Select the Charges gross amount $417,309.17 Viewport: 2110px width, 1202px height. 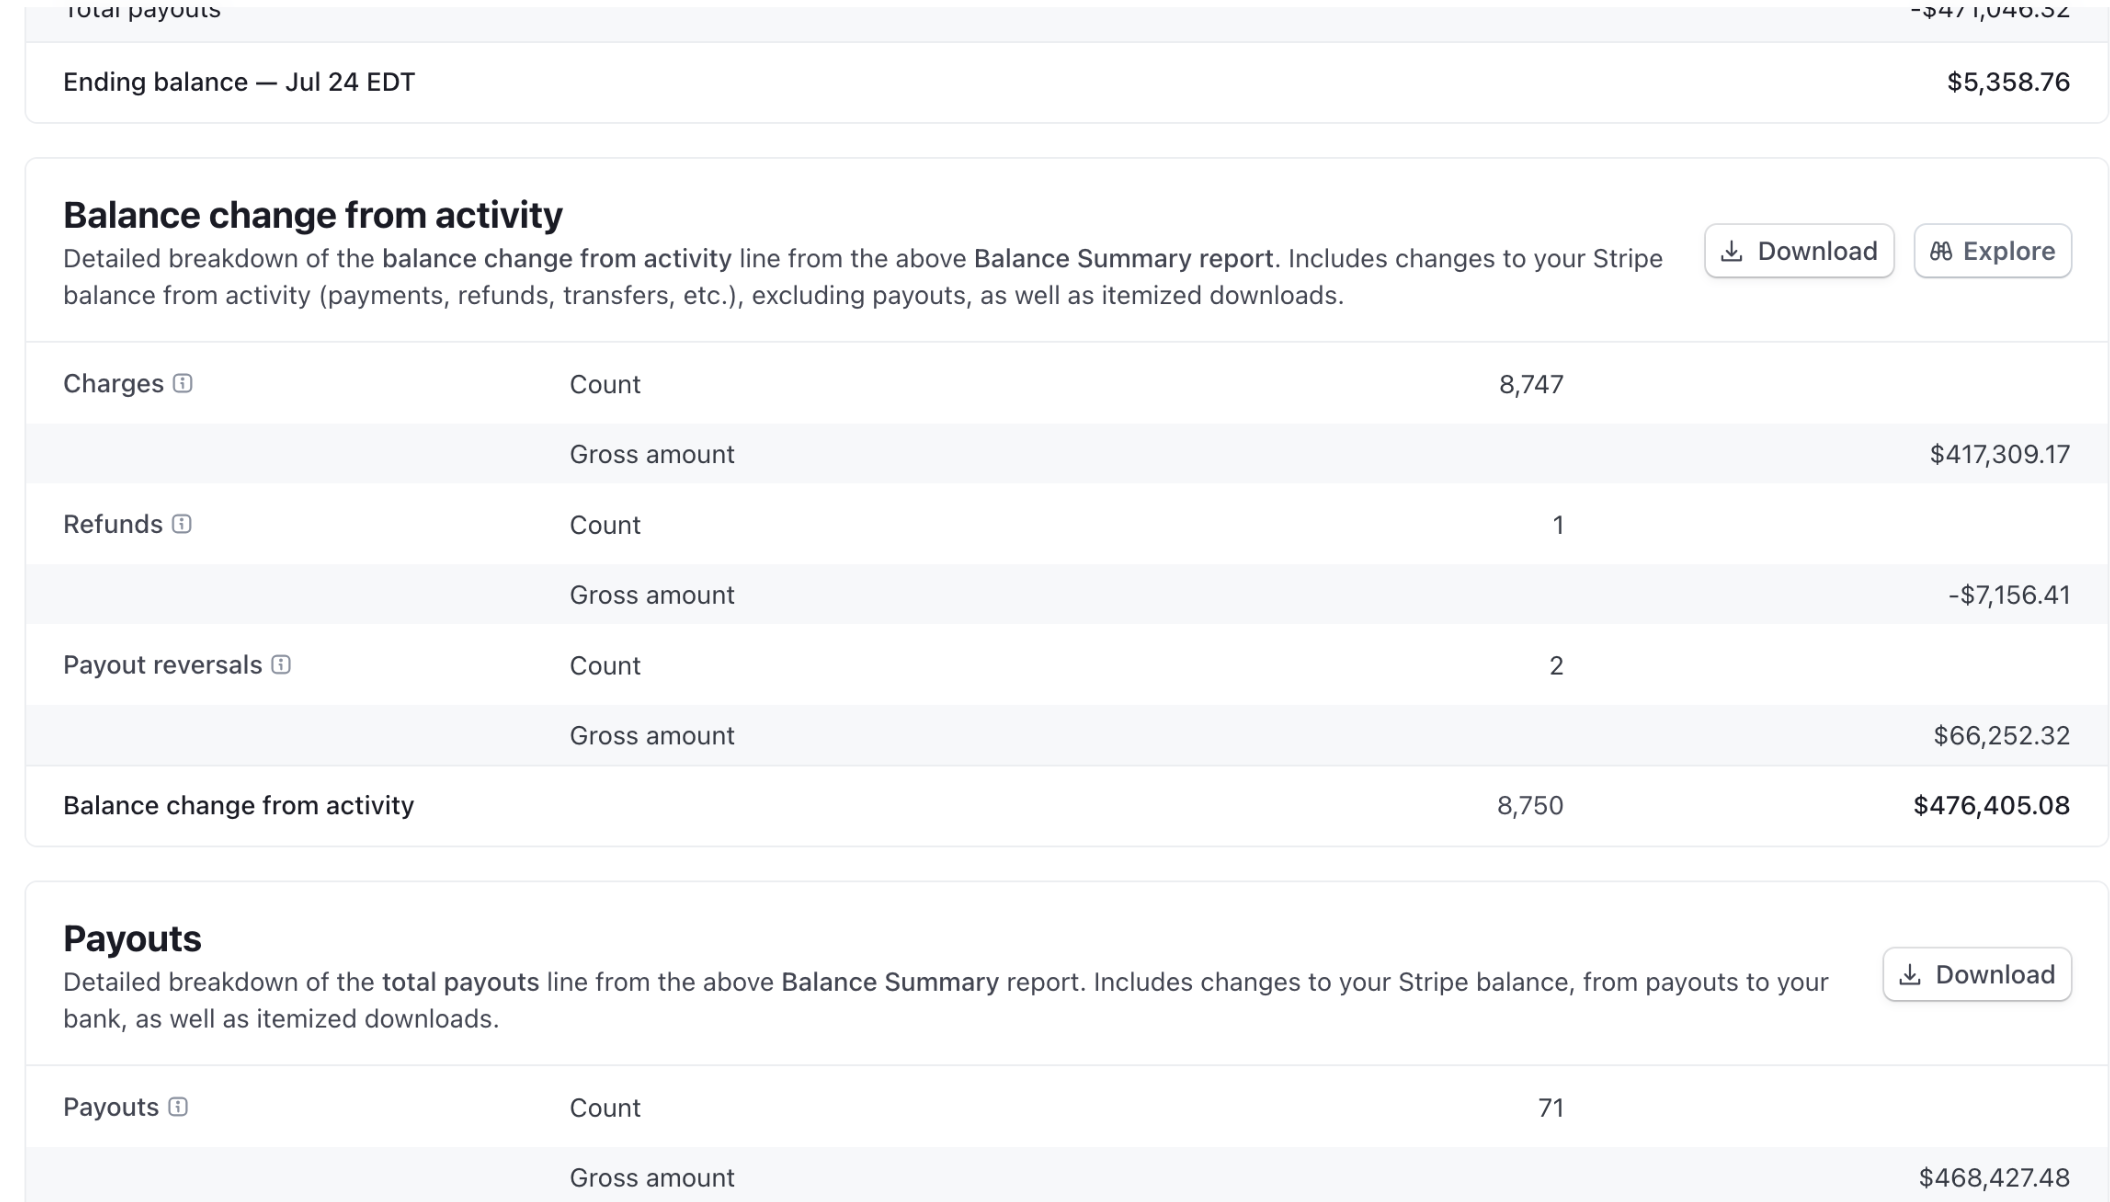[1999, 454]
